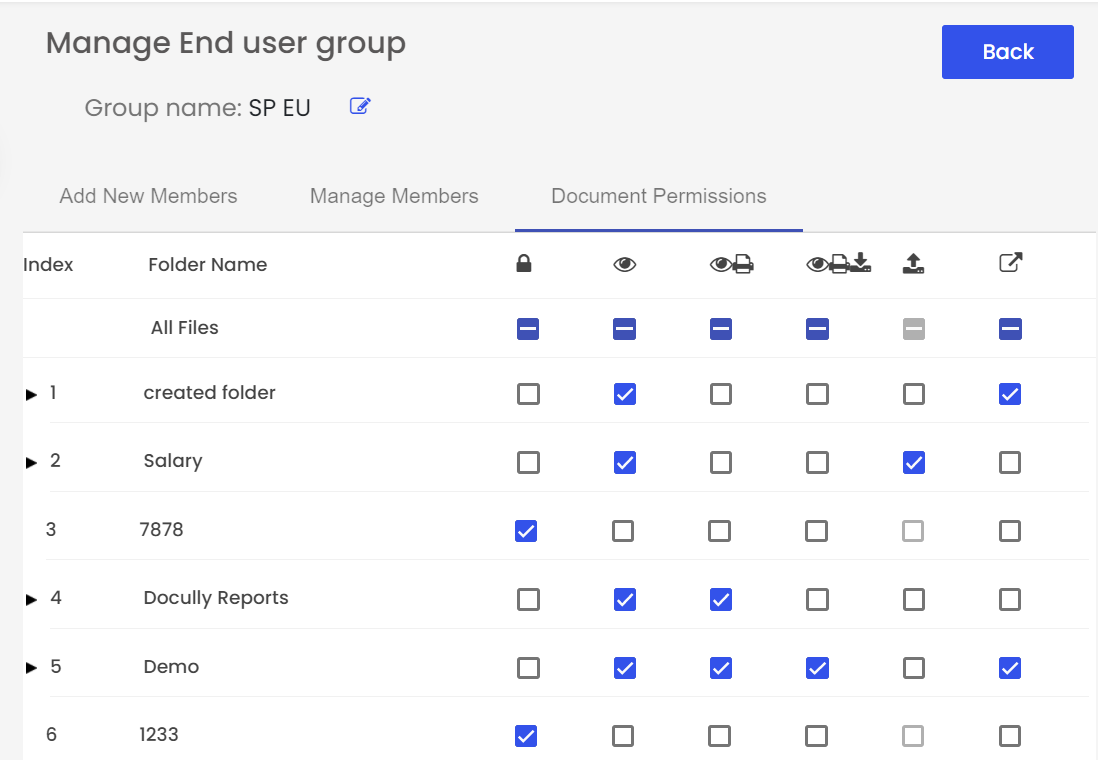The height and width of the screenshot is (760, 1098).
Task: Select the Document Permissions tab
Action: 659,196
